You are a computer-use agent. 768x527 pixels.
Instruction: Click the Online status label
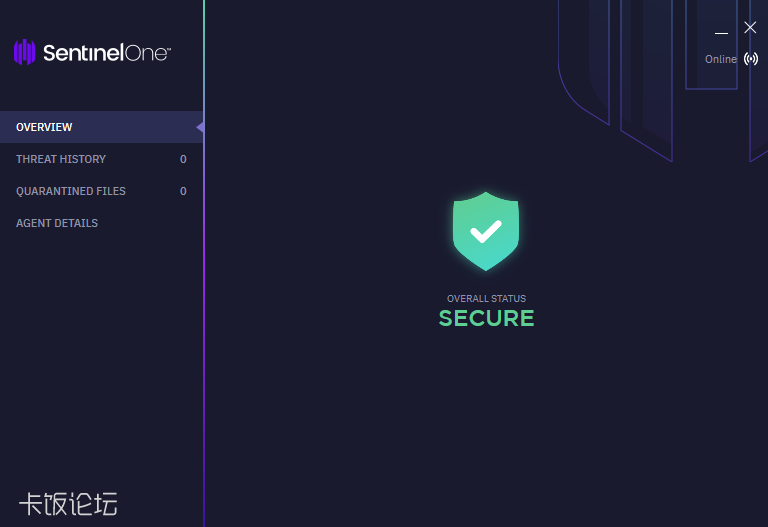point(720,59)
